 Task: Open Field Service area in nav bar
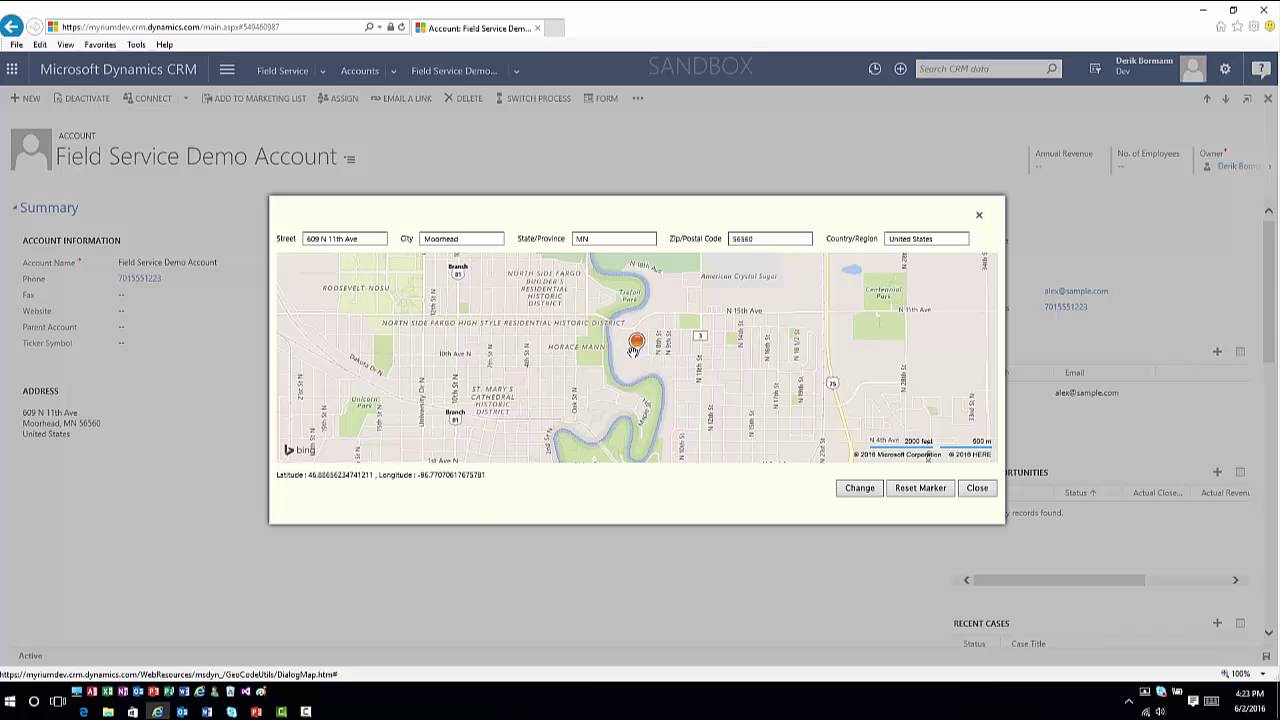point(282,71)
